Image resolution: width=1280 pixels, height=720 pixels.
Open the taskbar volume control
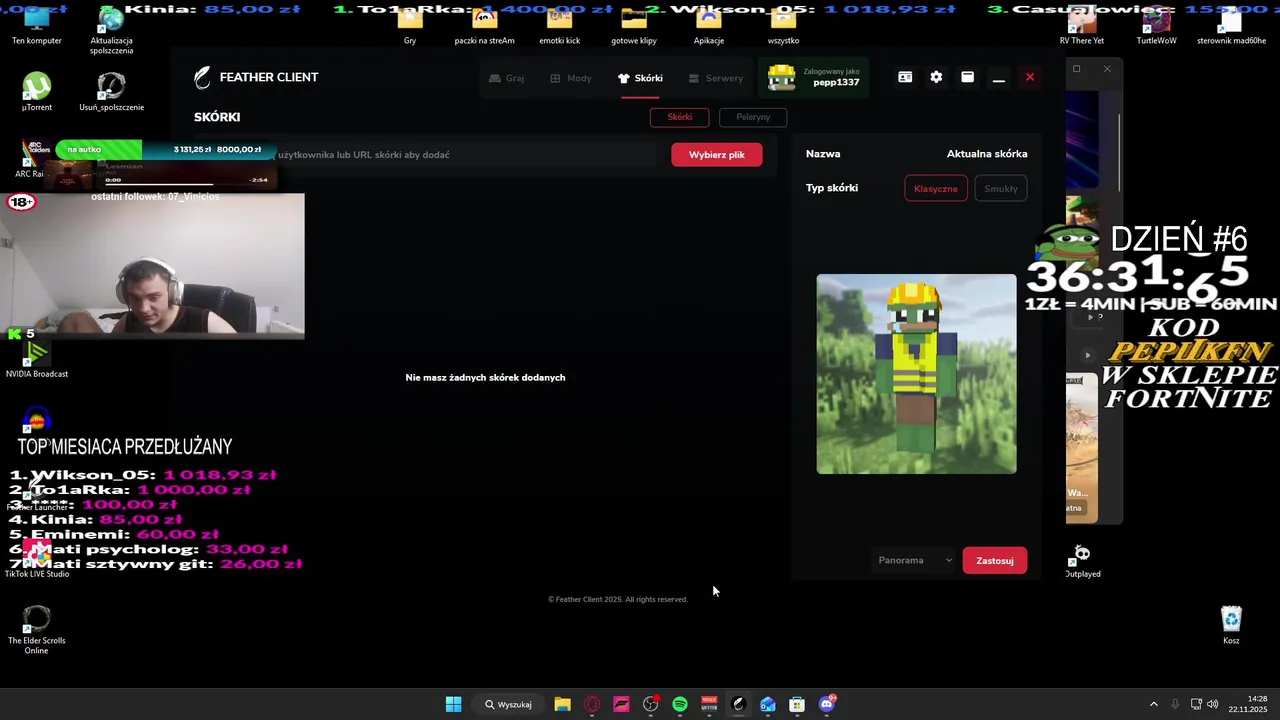pos(1213,704)
